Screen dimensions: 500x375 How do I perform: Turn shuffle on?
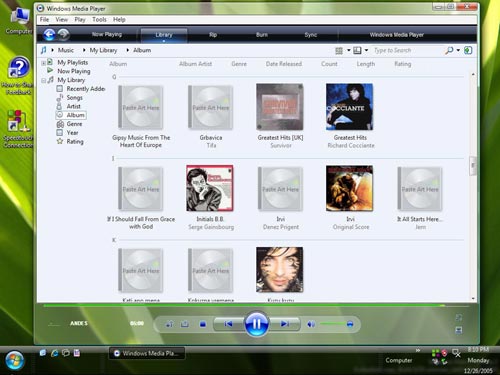(x=170, y=324)
